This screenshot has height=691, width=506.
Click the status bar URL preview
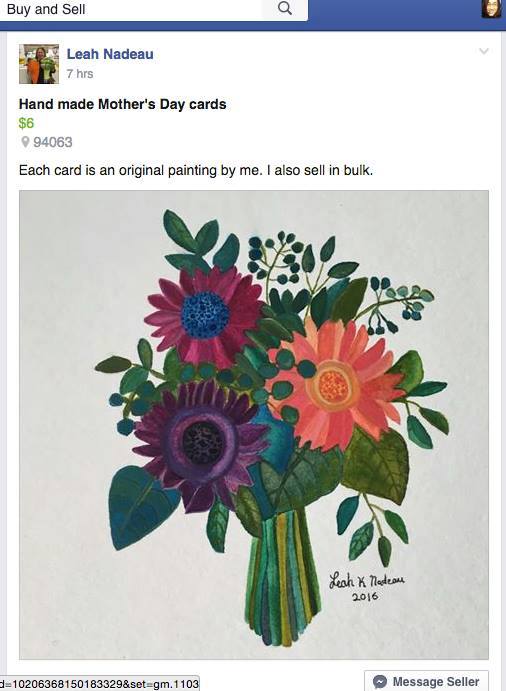coord(100,684)
